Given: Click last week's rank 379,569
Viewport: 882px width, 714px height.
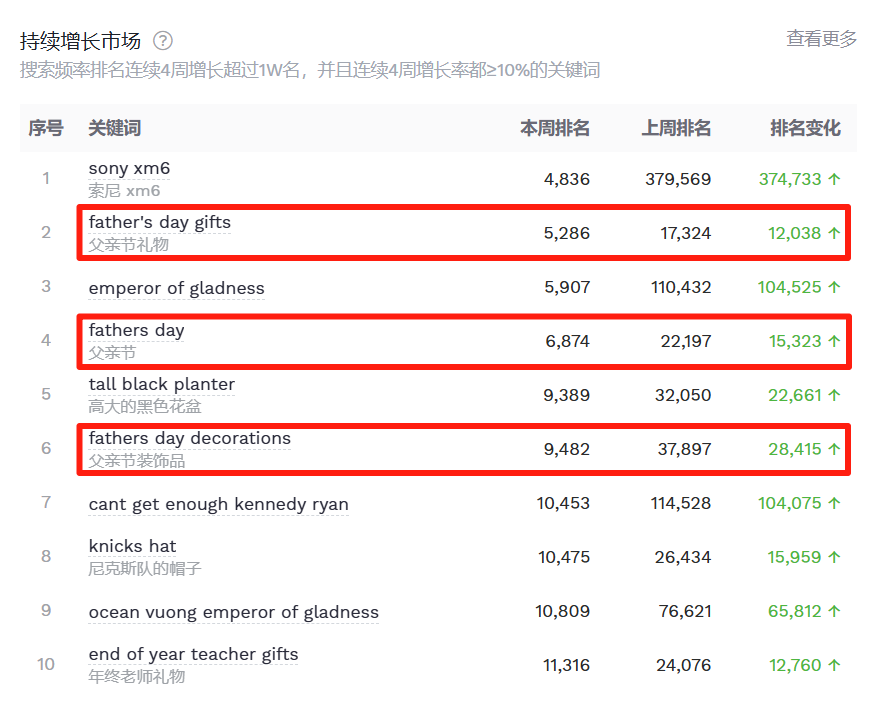Looking at the screenshot, I should coord(678,179).
